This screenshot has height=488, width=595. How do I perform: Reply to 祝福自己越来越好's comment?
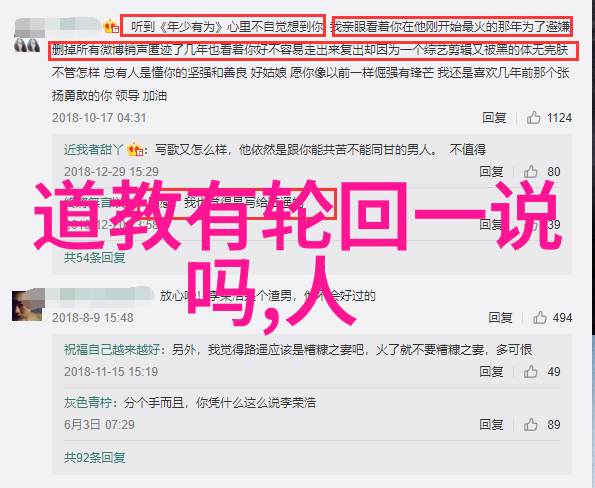click(491, 372)
